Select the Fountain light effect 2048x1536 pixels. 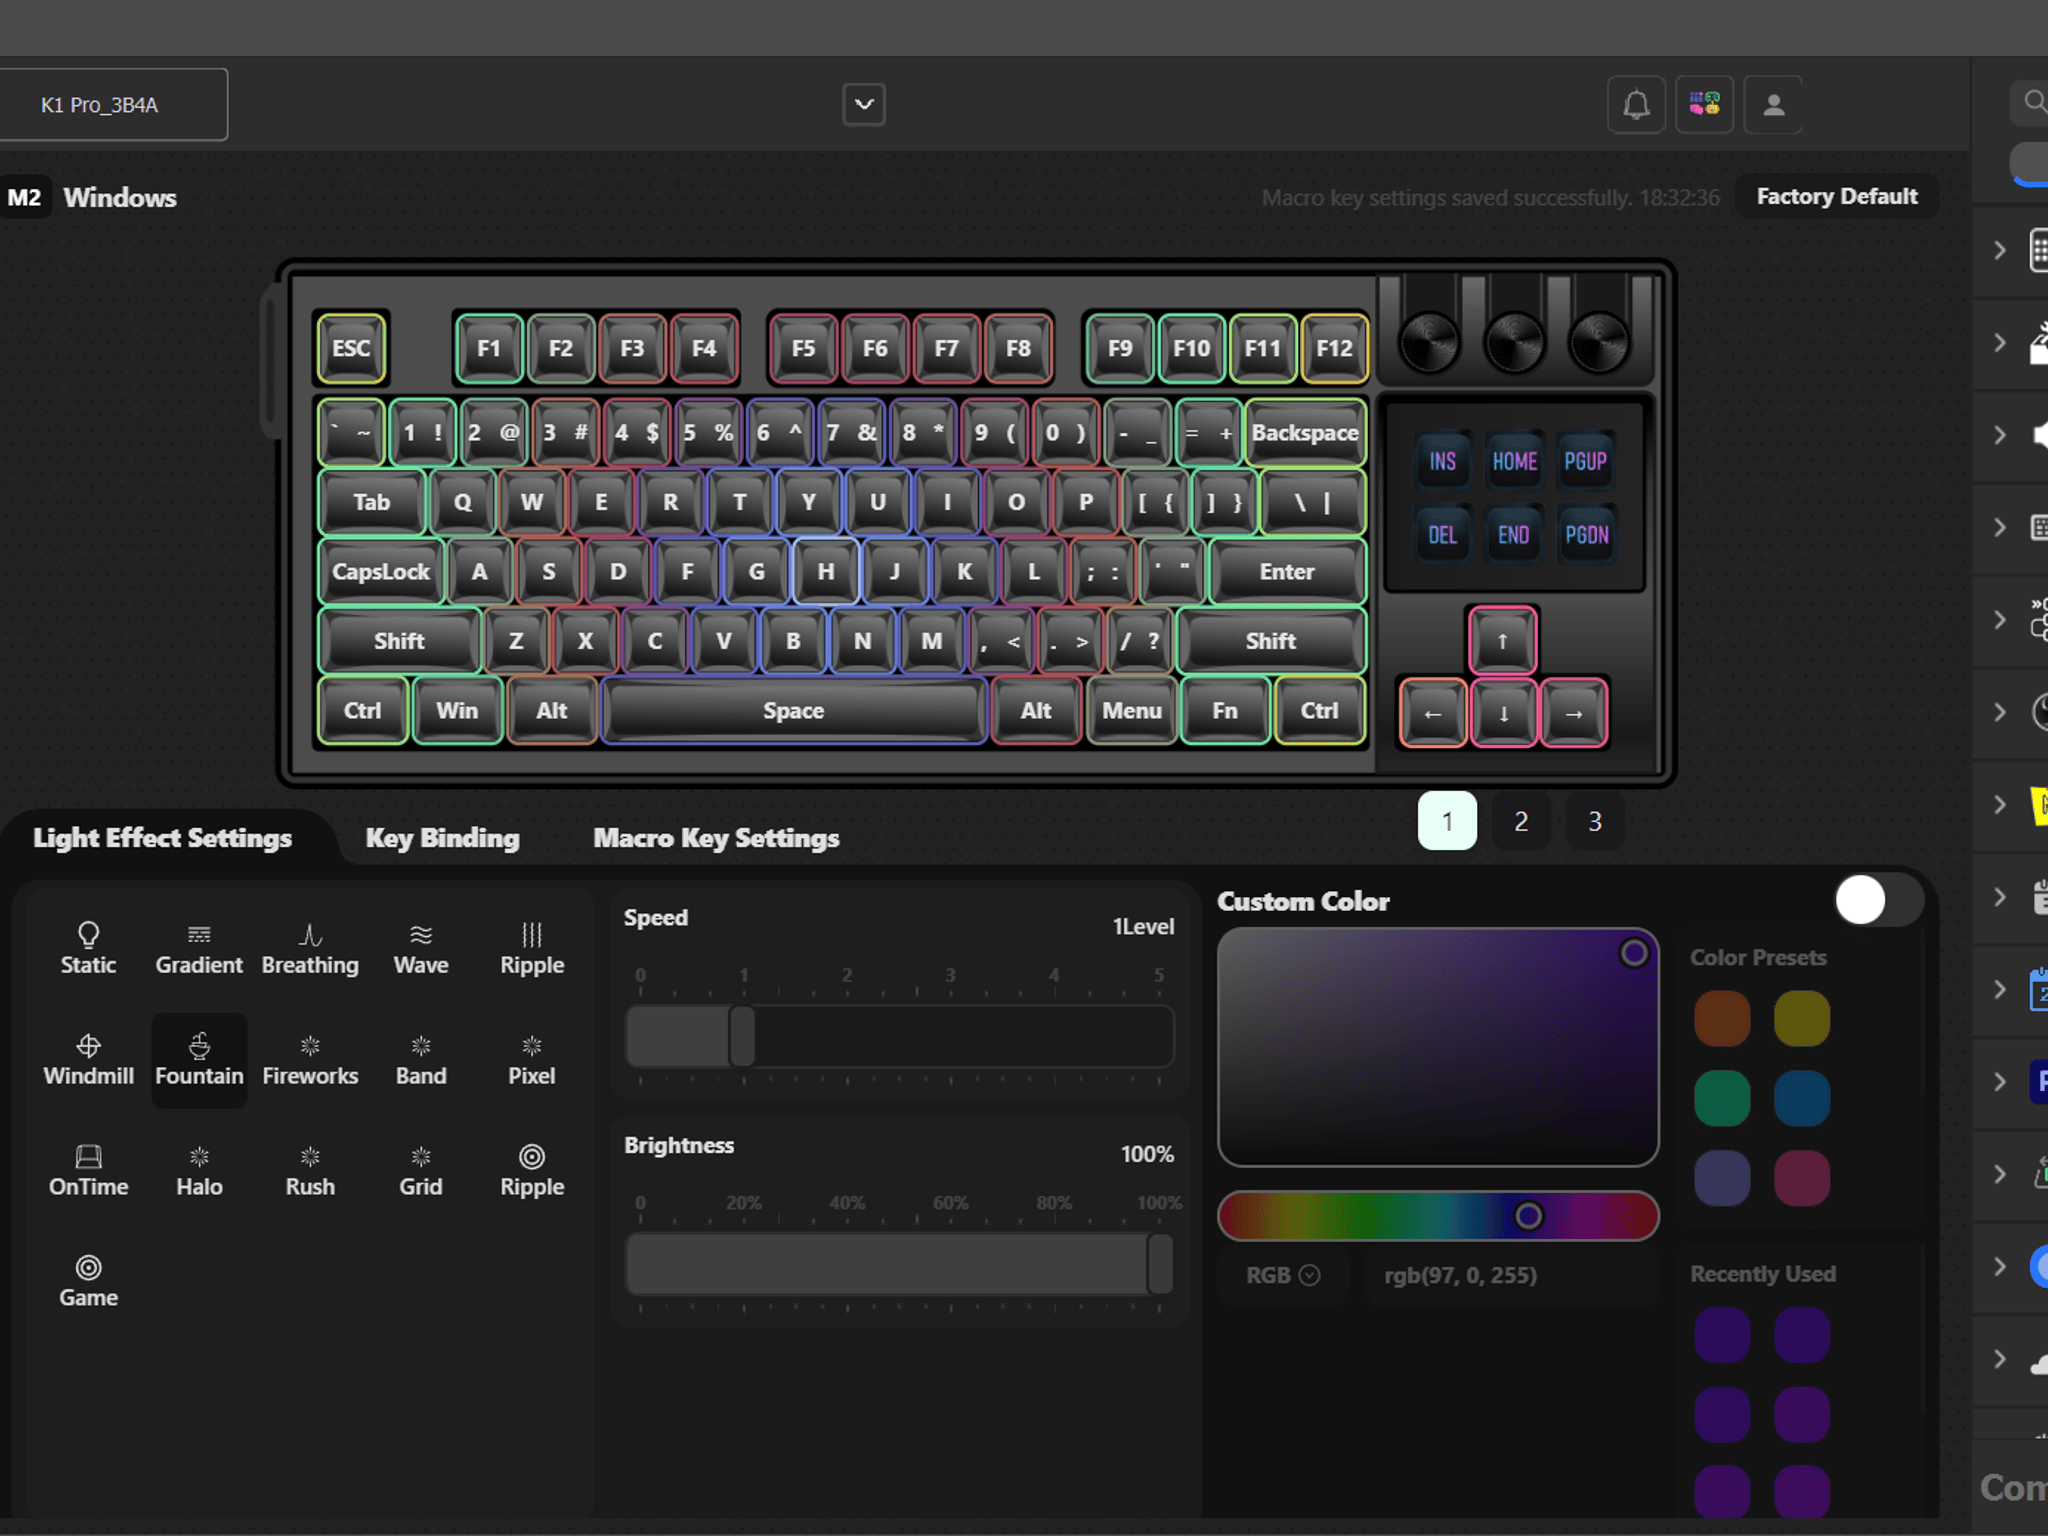point(199,1059)
